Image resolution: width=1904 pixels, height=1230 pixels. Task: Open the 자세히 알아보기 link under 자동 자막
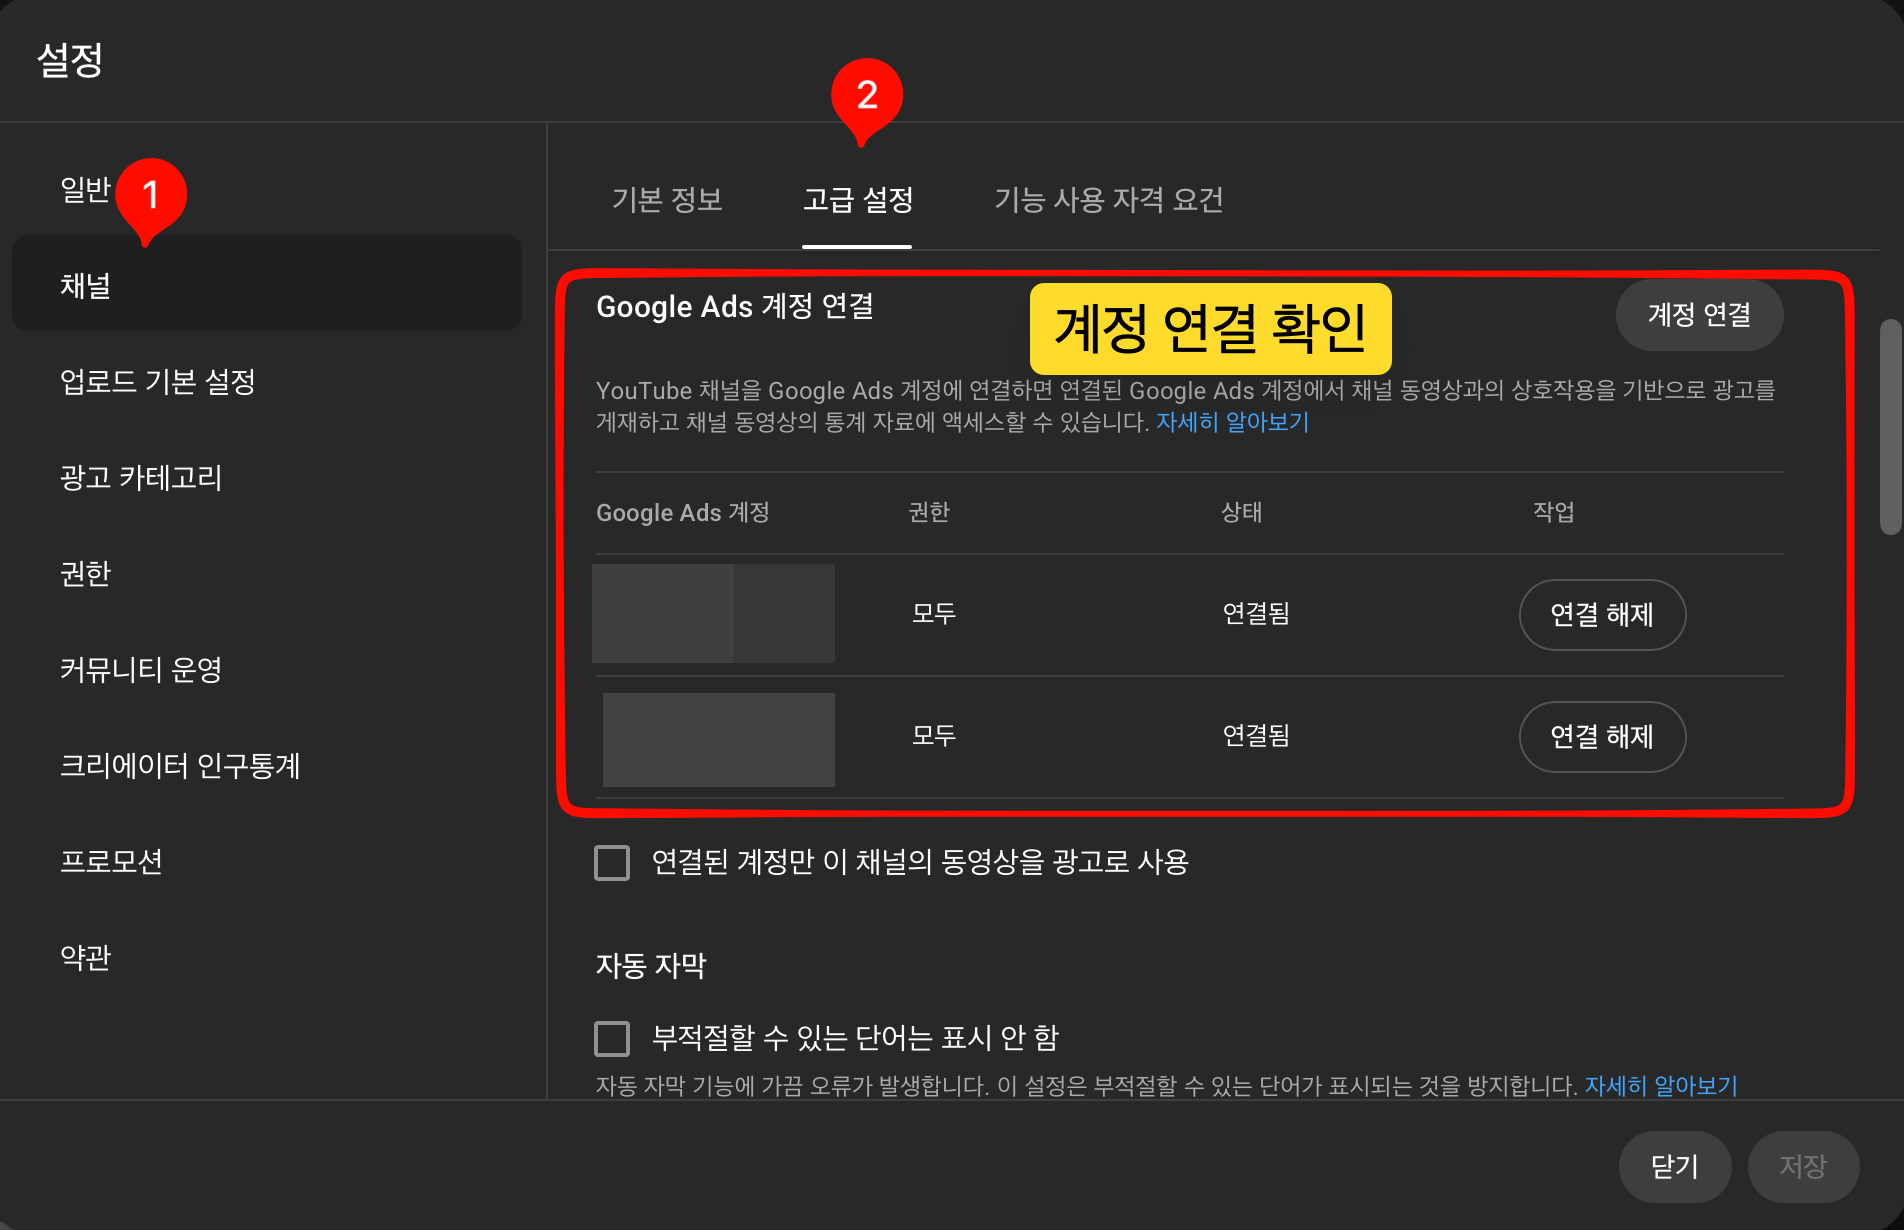(x=1661, y=1086)
